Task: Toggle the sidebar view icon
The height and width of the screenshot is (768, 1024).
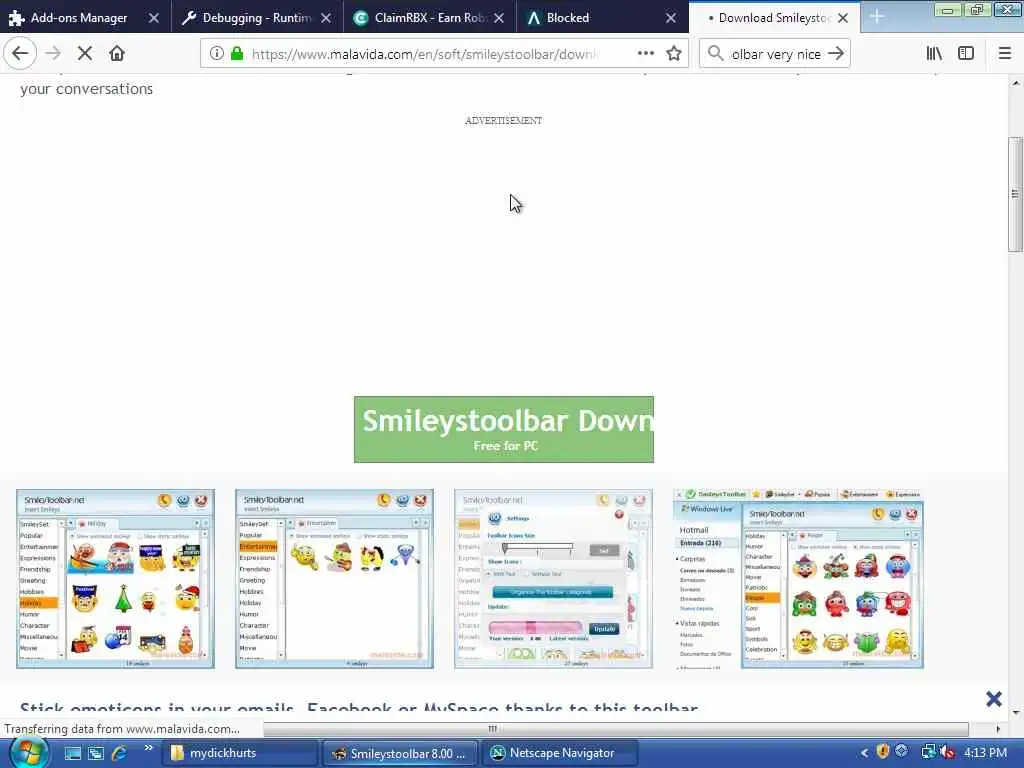Action: click(966, 54)
